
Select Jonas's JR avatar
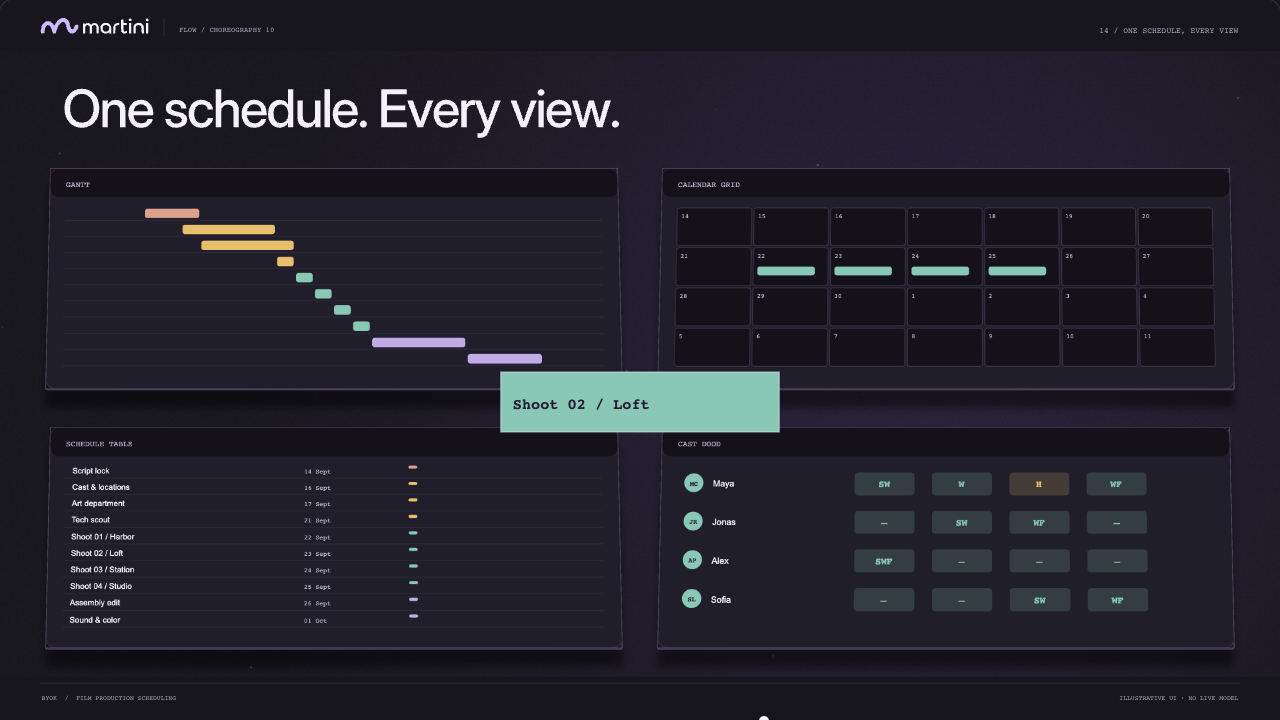coord(693,521)
